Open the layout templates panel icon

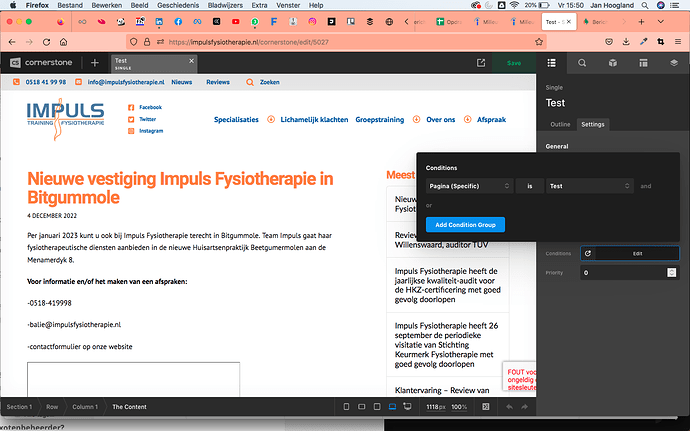coord(643,62)
